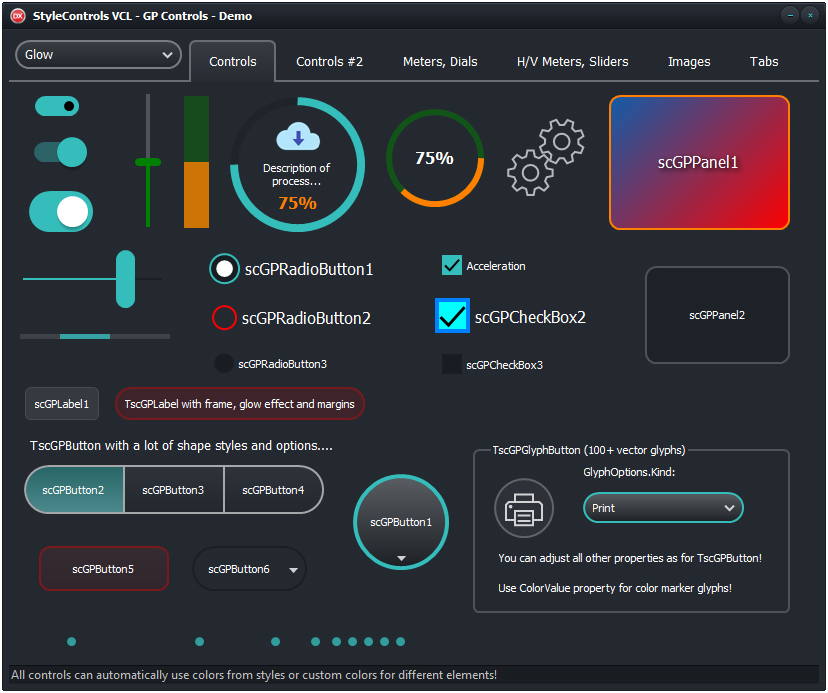Click the status bar message about colors
Viewport: 828px width, 693px height.
point(254,675)
